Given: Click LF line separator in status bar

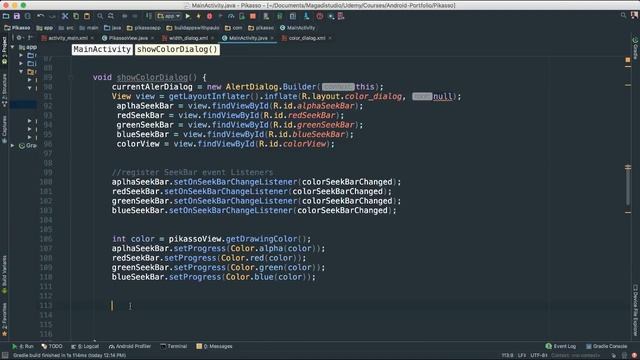Looking at the screenshot, I should tap(522, 355).
